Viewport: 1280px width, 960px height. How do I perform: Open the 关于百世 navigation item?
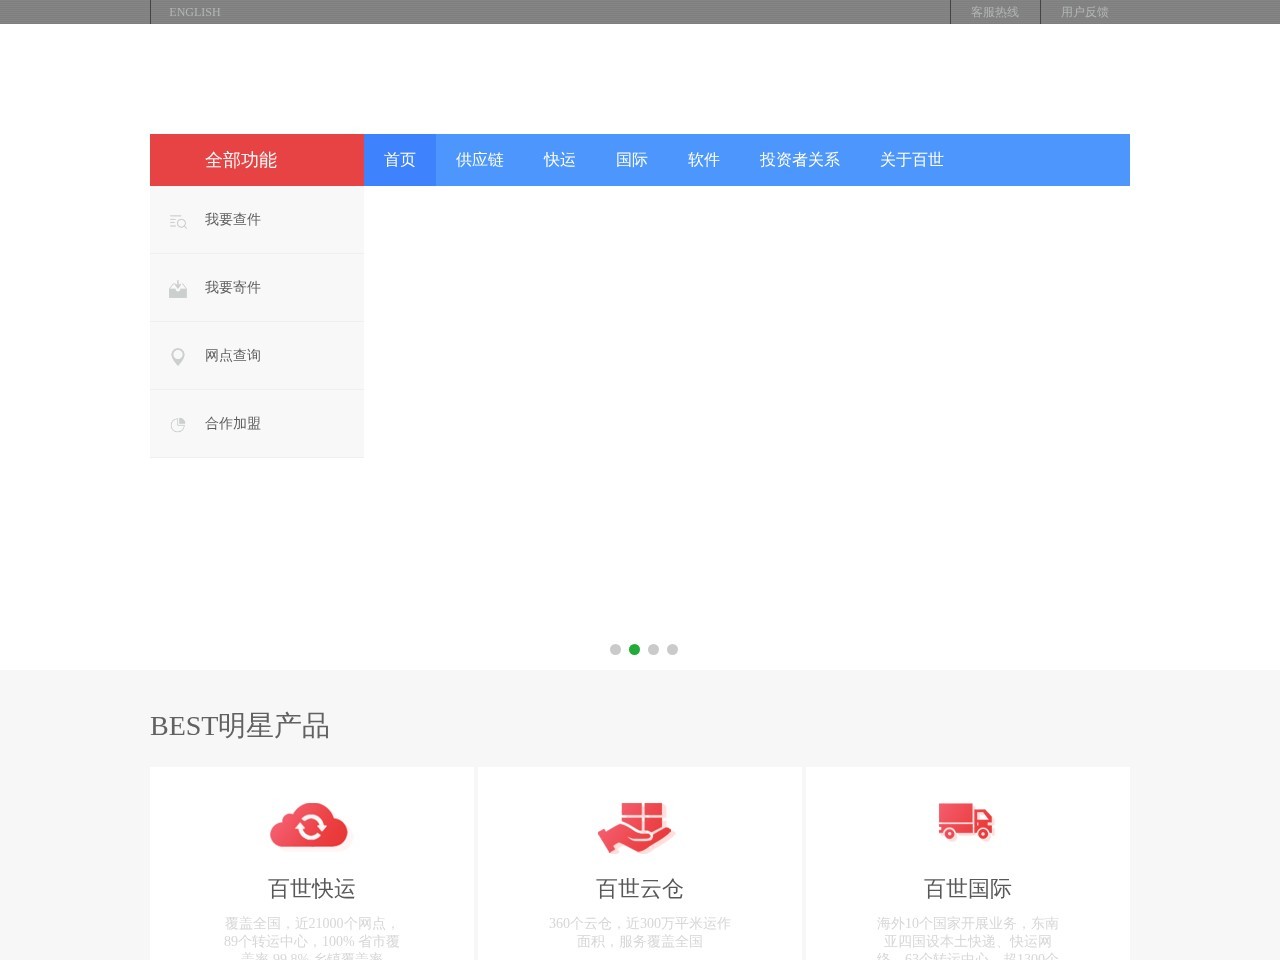tap(912, 160)
